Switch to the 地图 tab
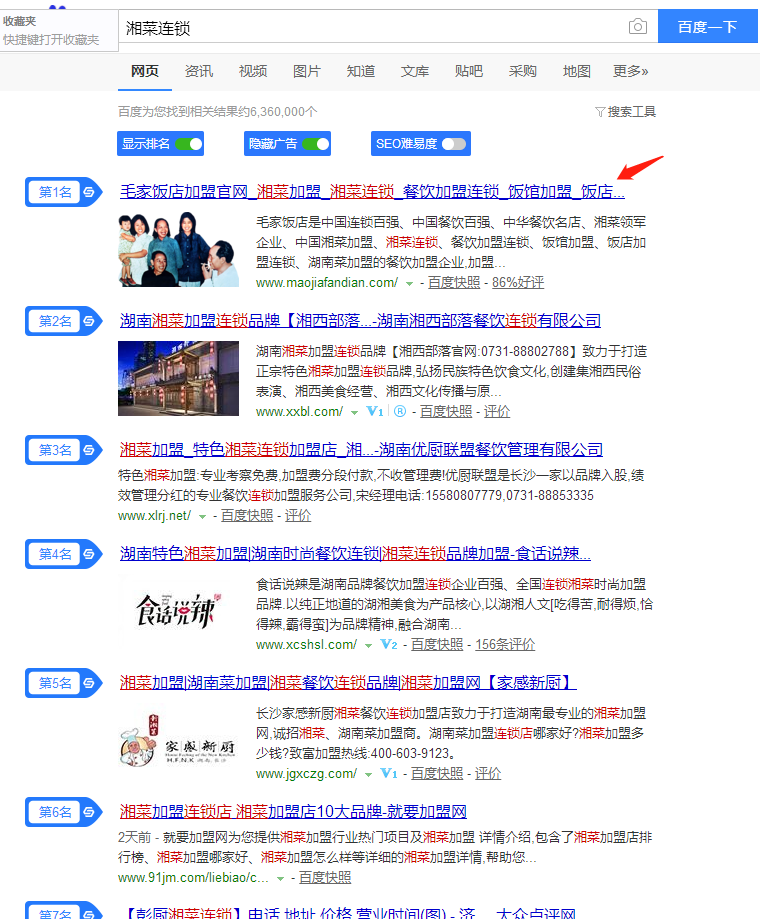The width and height of the screenshot is (760, 919). (577, 71)
